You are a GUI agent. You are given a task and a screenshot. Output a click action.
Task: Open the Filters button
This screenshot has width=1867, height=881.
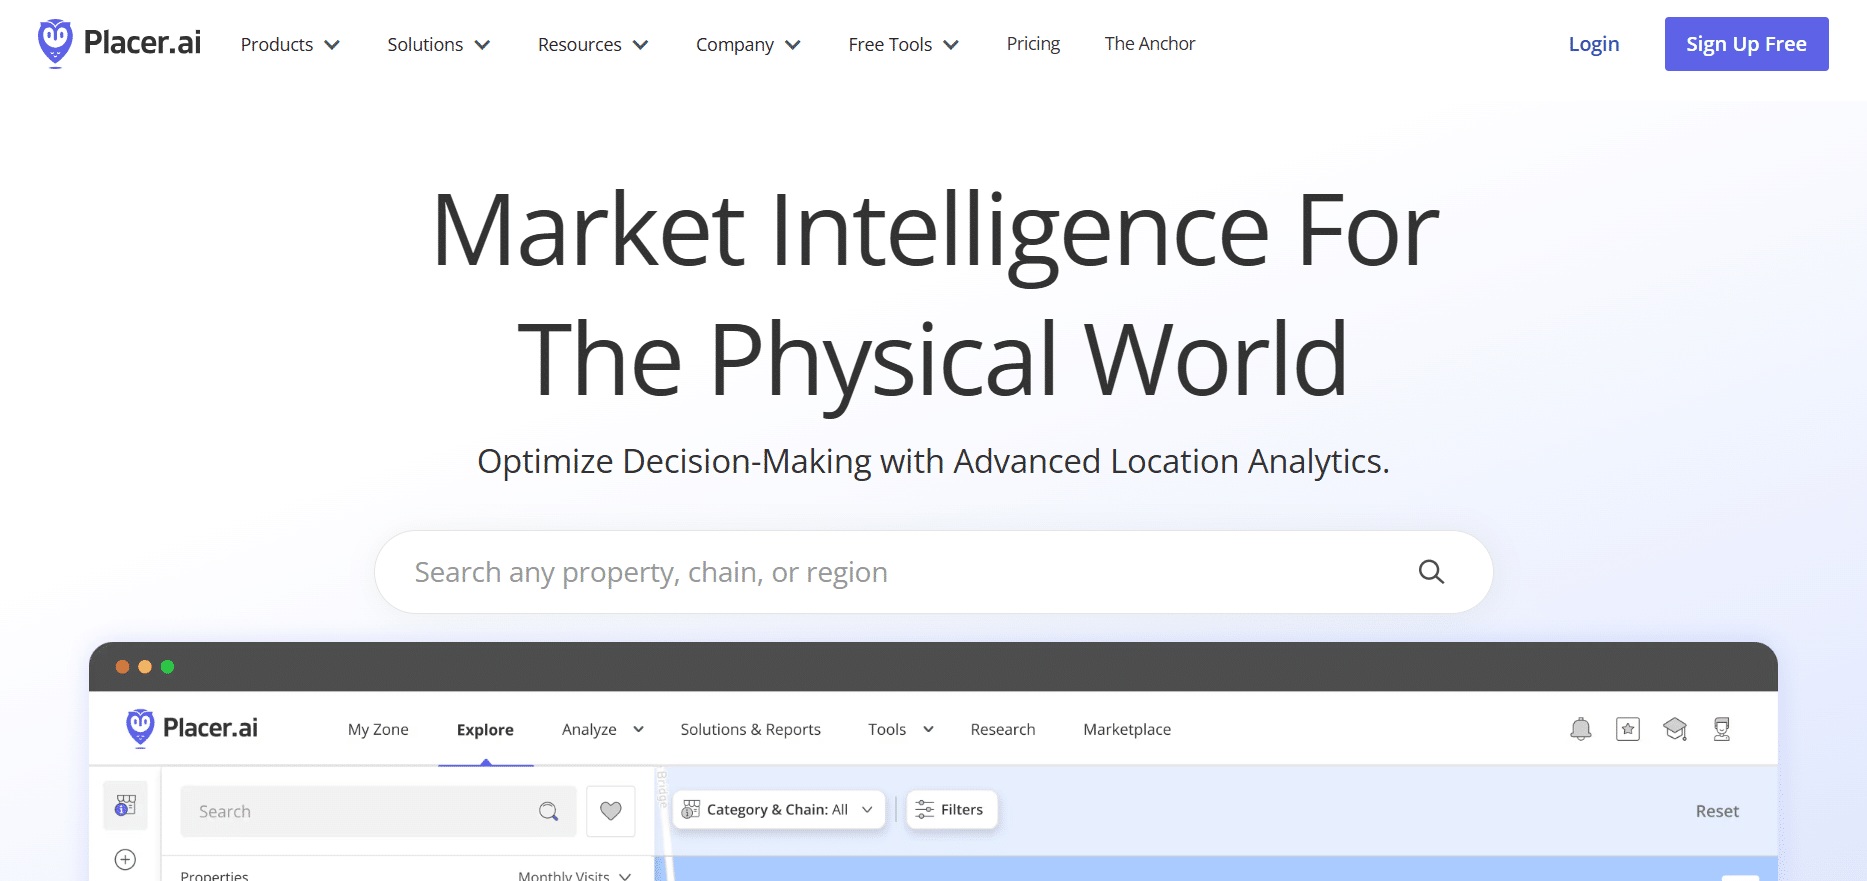(951, 810)
